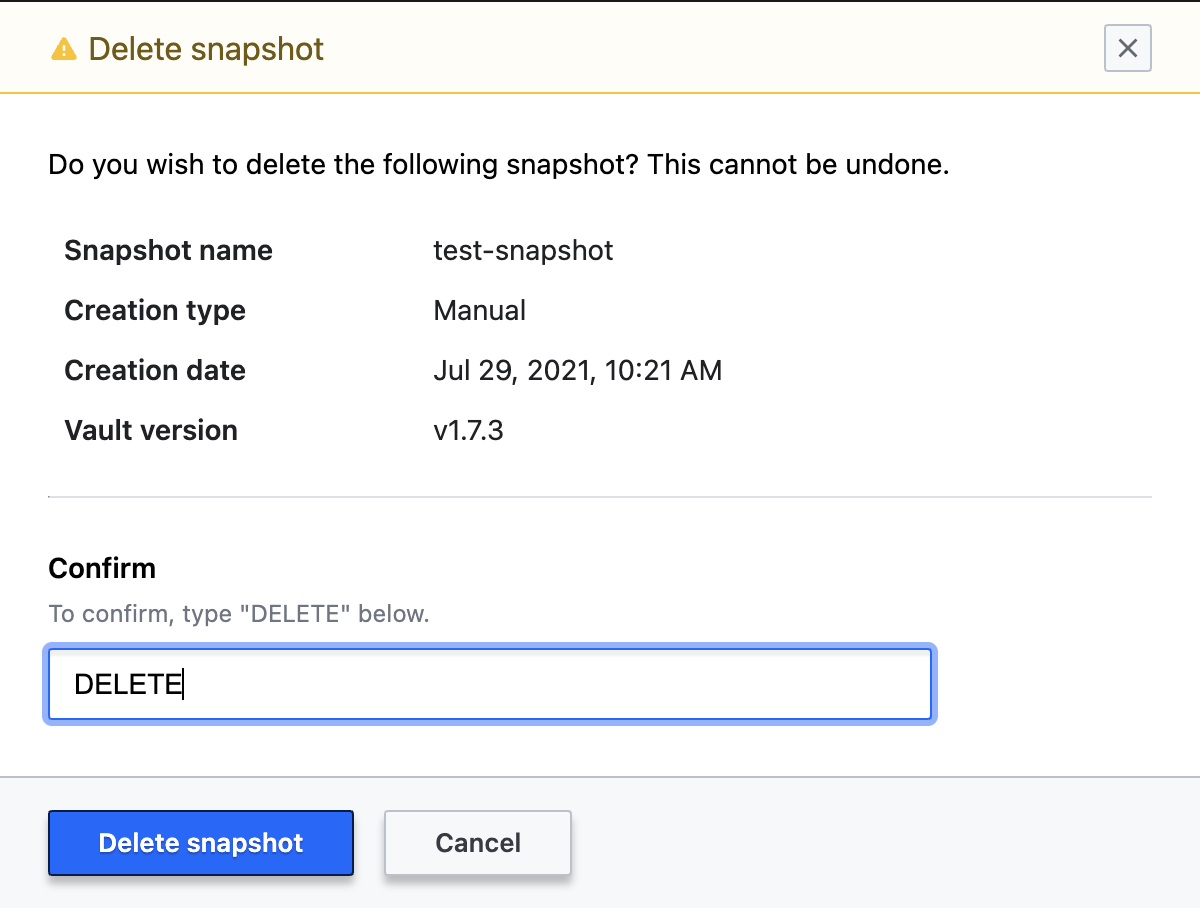Click the "This cannot be undone" warning message
The height and width of the screenshot is (908, 1200).
click(x=797, y=164)
